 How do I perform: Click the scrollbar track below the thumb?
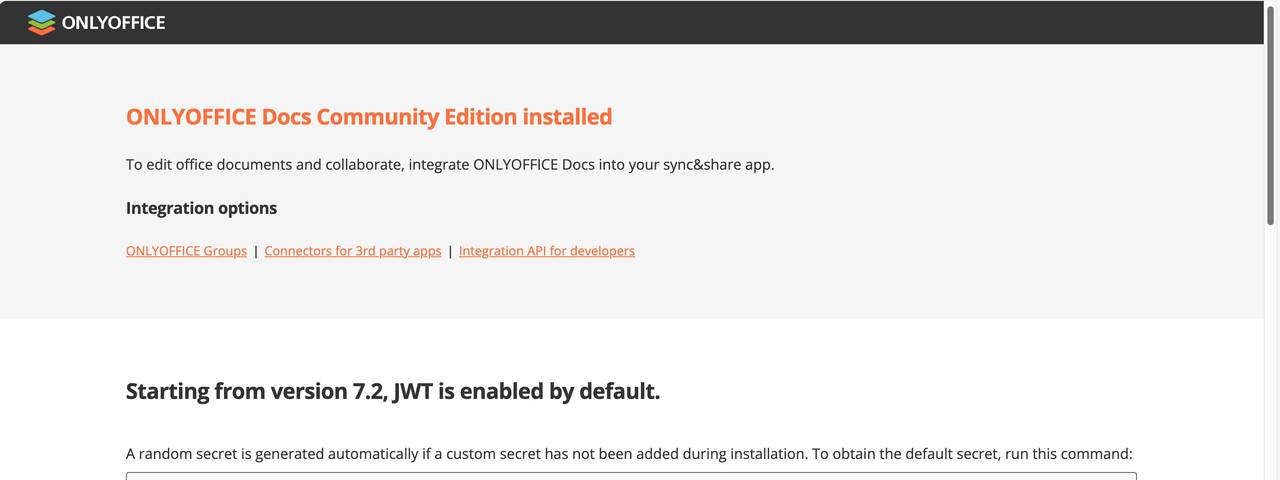click(1271, 360)
